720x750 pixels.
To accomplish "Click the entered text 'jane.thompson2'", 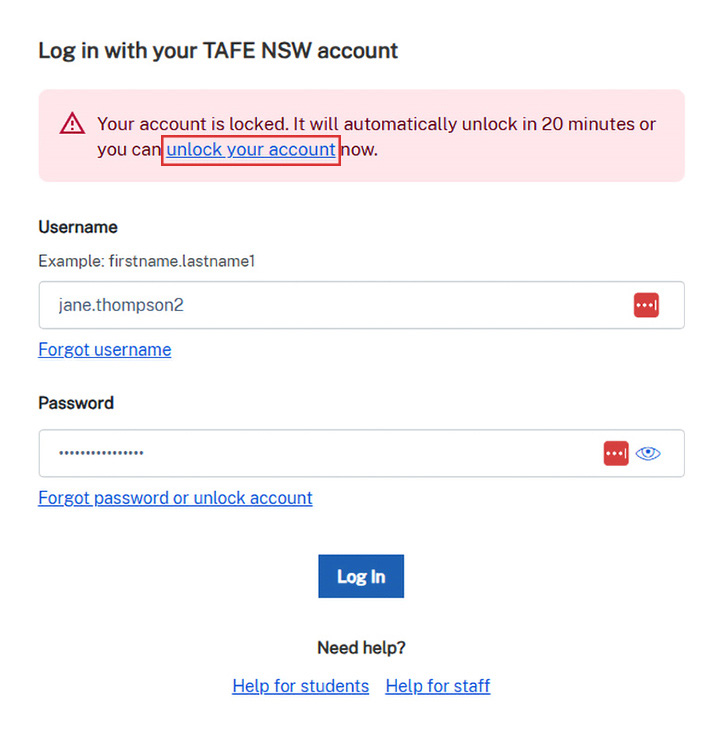I will coord(121,305).
